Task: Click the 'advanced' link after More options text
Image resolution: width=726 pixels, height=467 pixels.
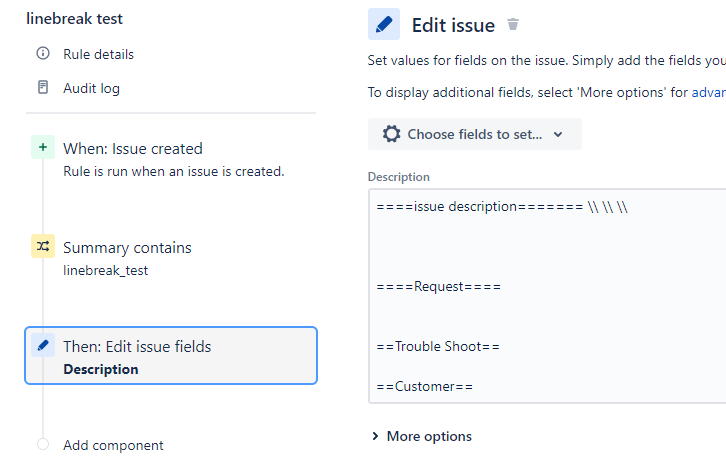Action: 708,93
